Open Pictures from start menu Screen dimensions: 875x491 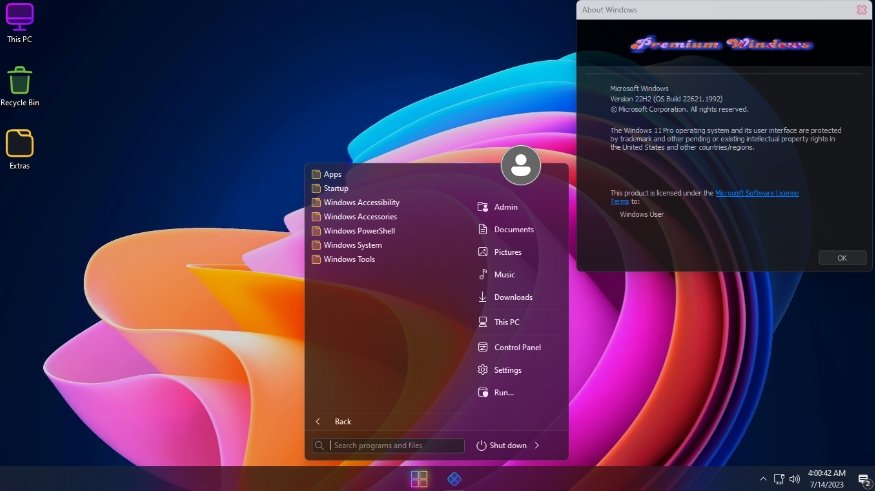tap(499, 252)
